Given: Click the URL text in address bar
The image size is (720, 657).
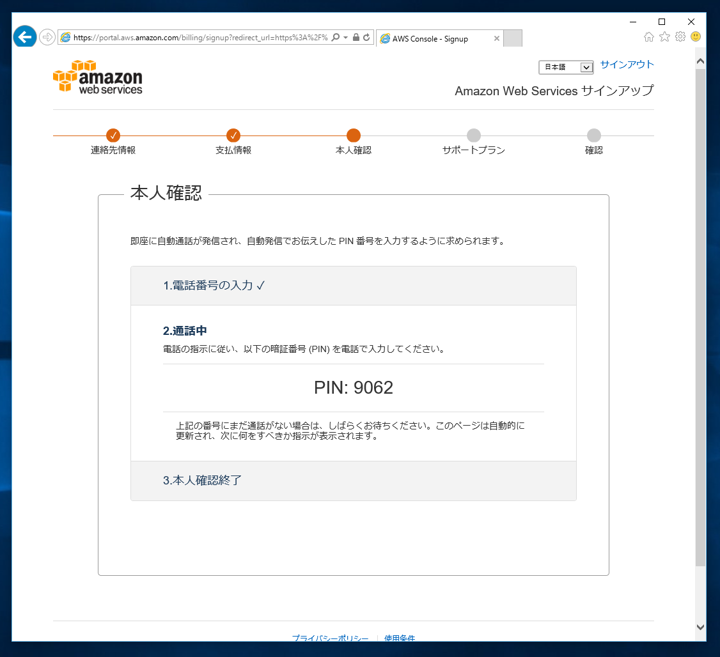Looking at the screenshot, I should pos(201,38).
